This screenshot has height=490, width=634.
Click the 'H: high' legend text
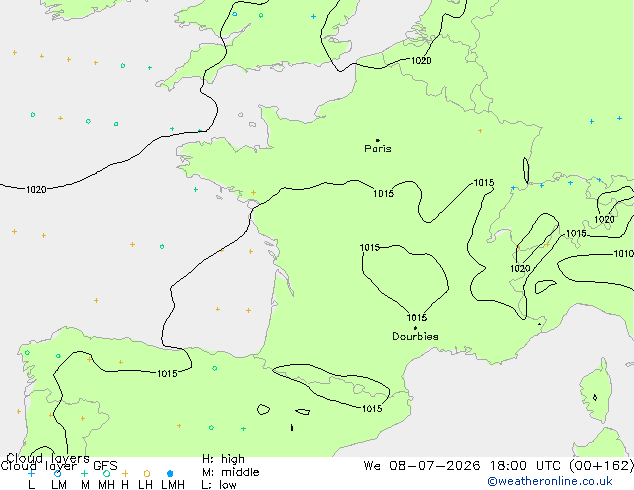click(223, 459)
